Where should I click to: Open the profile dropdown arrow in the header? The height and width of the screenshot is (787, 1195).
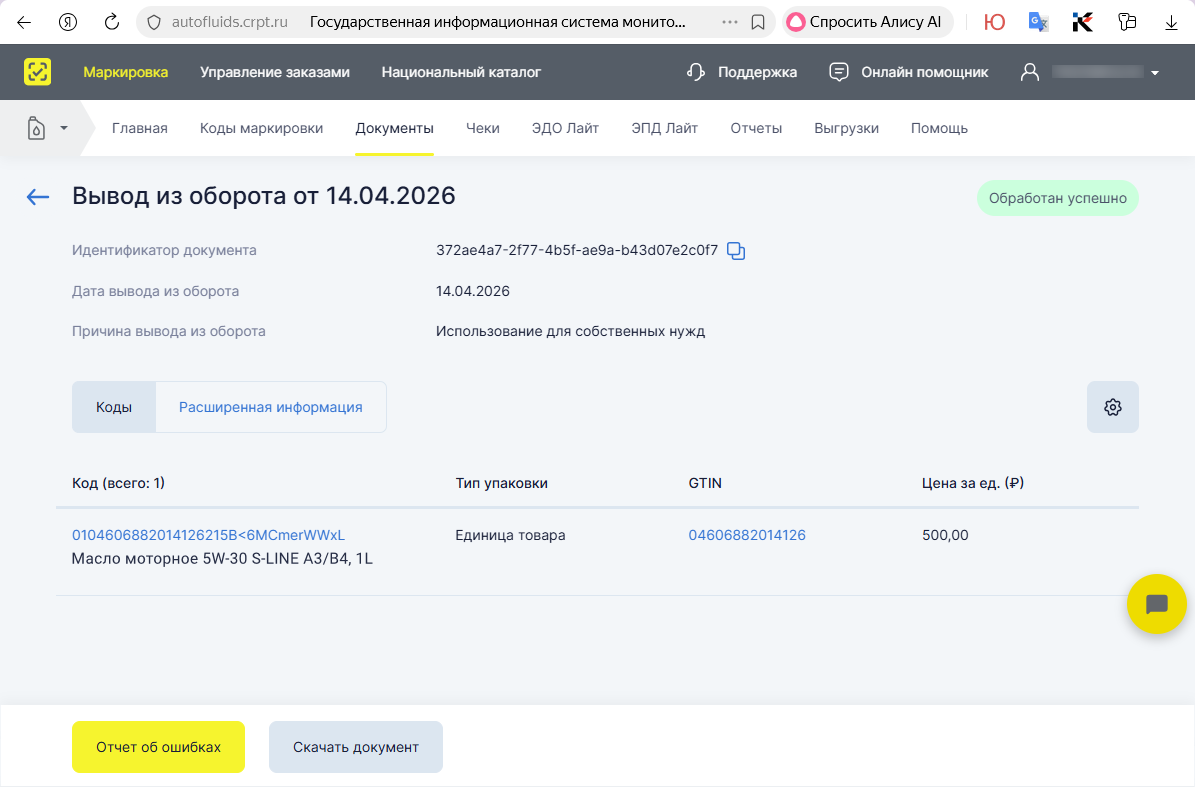pos(1155,71)
